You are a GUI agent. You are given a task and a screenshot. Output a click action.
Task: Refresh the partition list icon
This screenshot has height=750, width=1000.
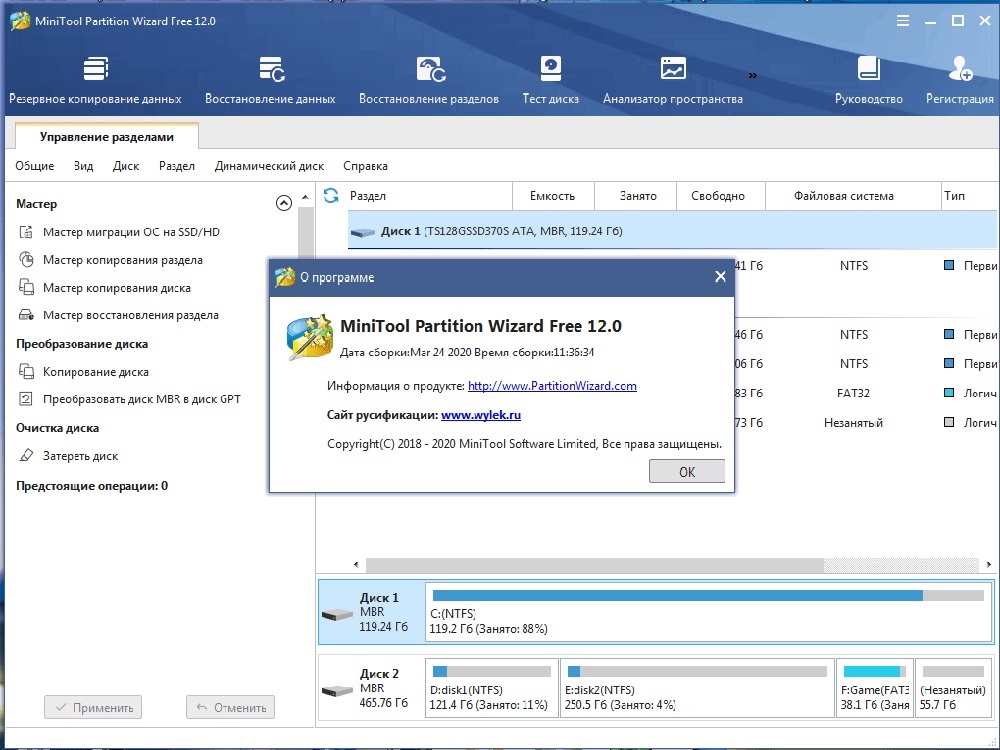tap(331, 195)
